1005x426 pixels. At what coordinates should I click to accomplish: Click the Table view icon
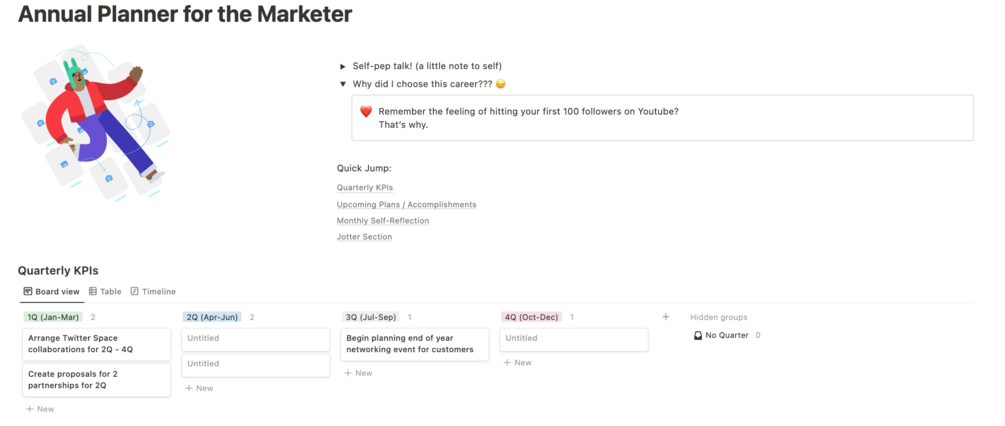click(93, 292)
